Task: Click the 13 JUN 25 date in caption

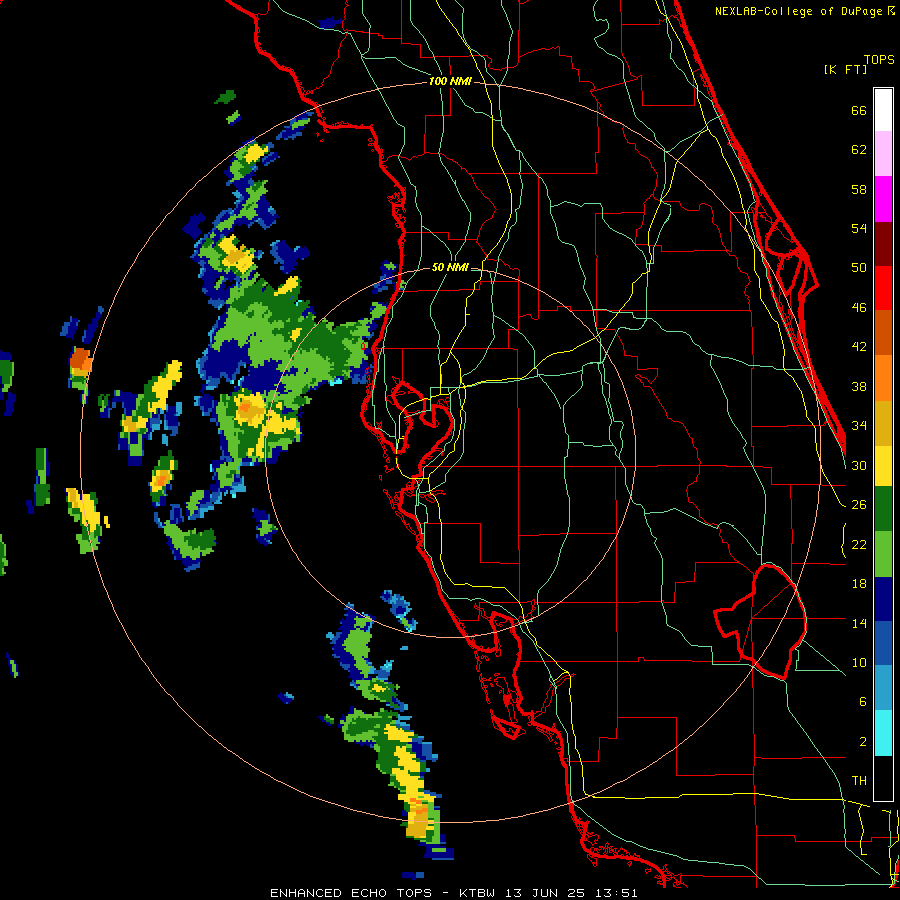Action: click(x=544, y=893)
